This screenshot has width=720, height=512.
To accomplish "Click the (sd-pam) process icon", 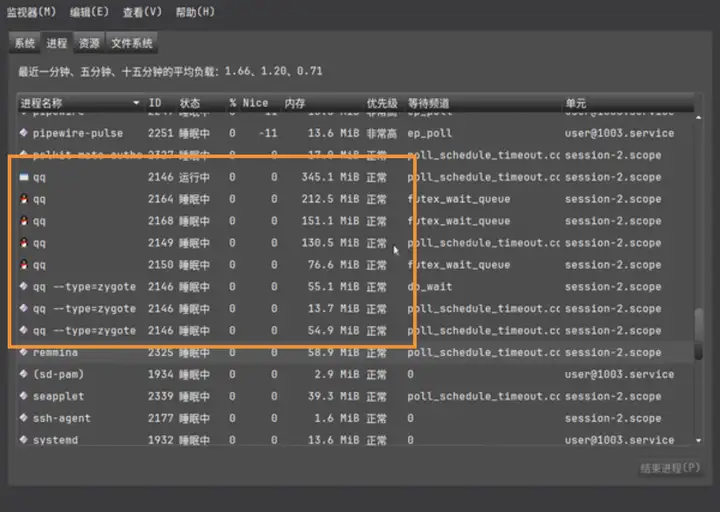I will coord(23,374).
